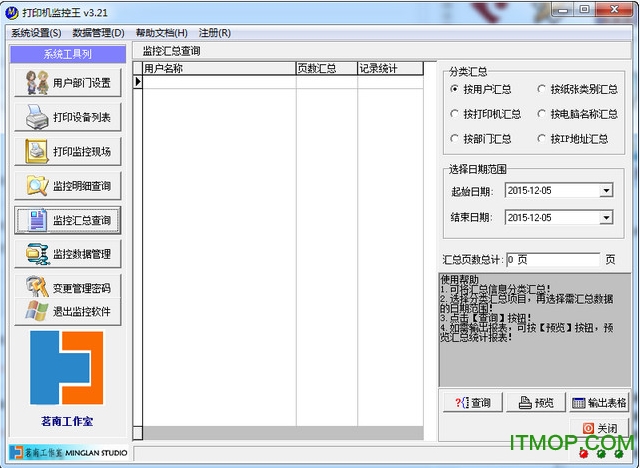The height and width of the screenshot is (468, 640).
Task: Click the MINGLAN STUDIO status bar logo
Action: 68,452
